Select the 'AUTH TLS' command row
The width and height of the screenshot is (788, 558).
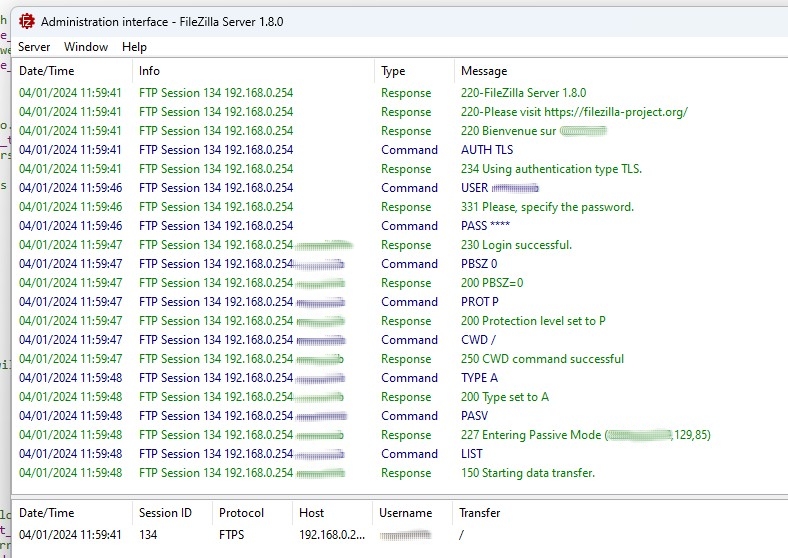pos(487,150)
